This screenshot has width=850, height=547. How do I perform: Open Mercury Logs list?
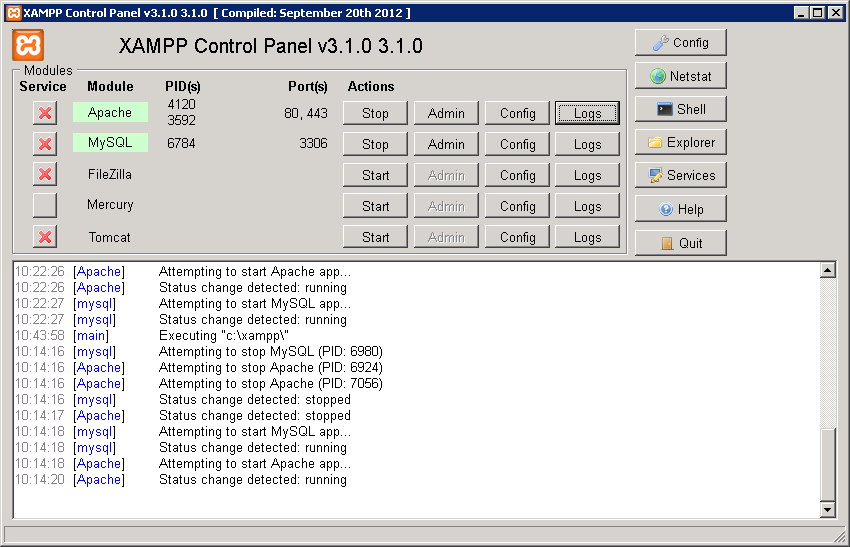click(587, 206)
